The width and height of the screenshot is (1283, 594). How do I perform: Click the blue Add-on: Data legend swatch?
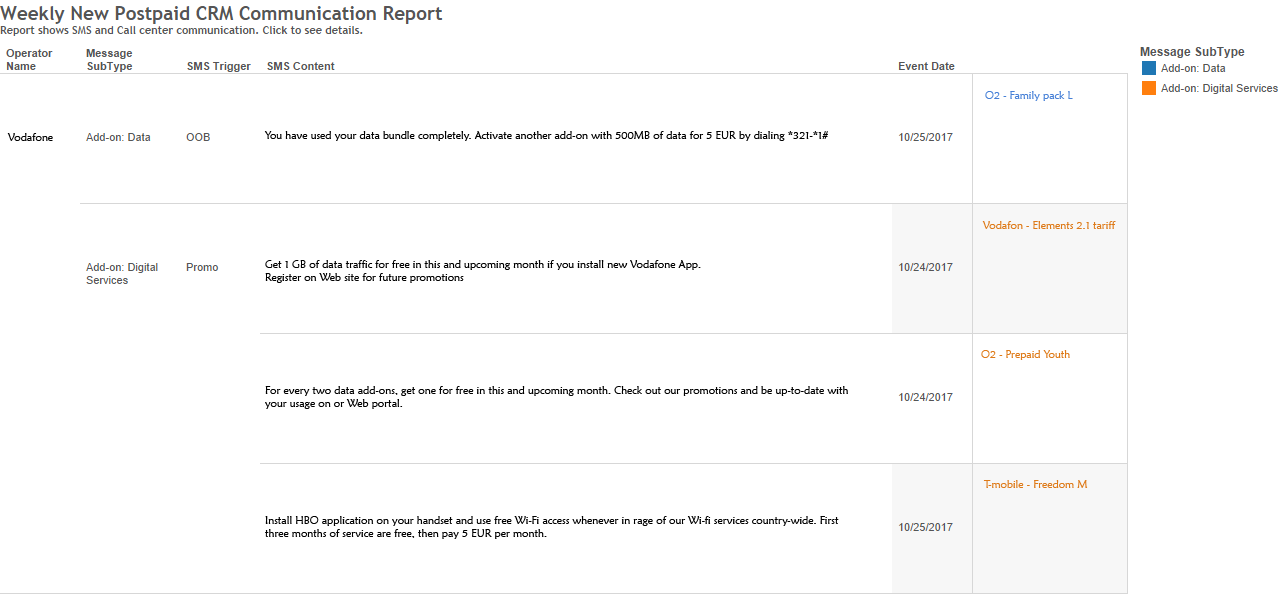point(1149,68)
